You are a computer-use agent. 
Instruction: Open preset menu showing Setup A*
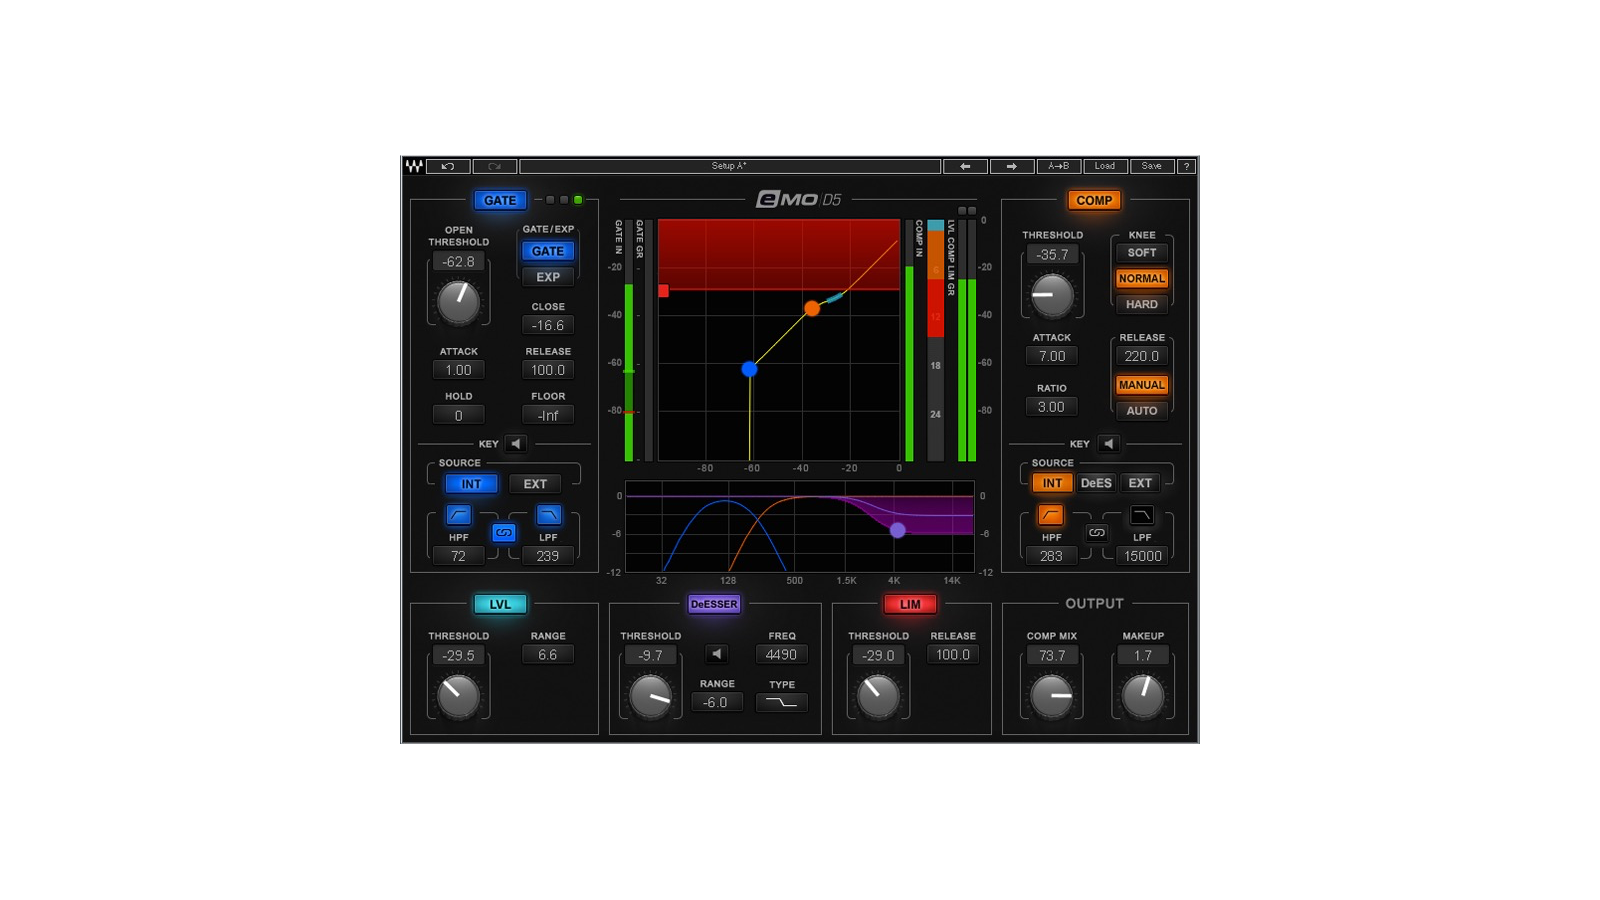coord(730,166)
